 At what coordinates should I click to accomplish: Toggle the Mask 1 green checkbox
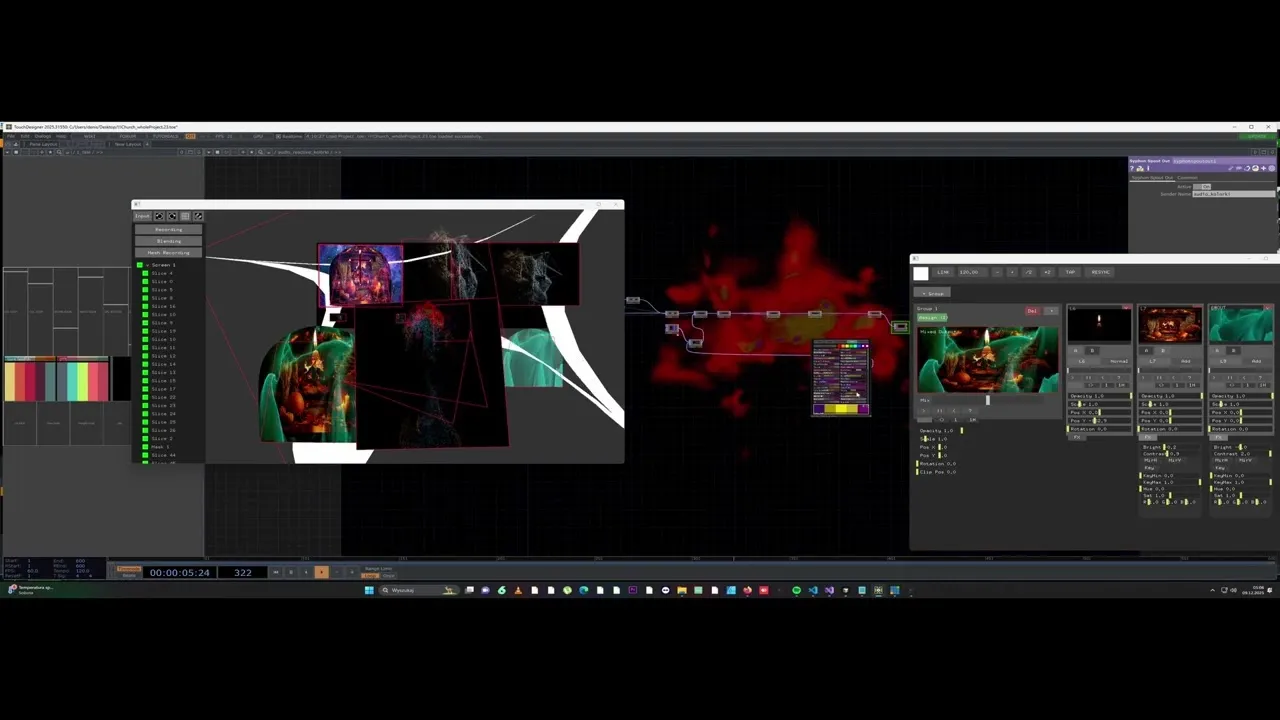click(x=145, y=447)
